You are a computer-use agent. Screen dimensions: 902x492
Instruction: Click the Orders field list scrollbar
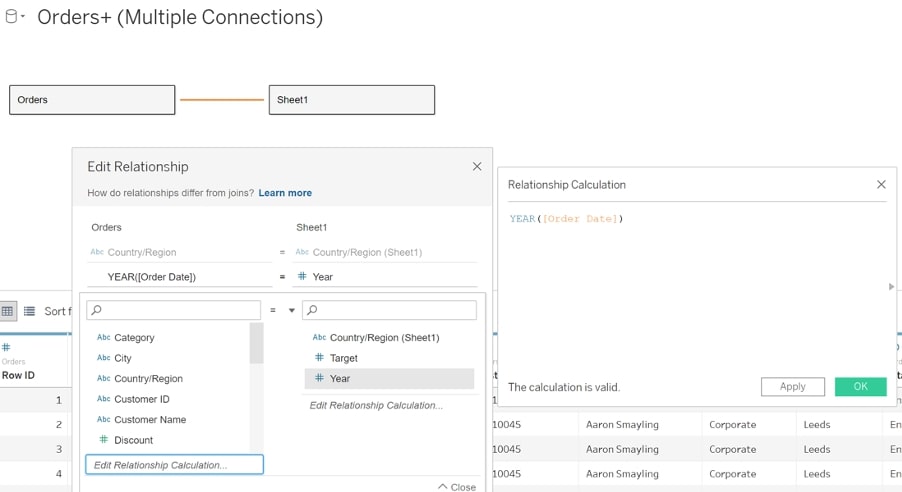256,344
